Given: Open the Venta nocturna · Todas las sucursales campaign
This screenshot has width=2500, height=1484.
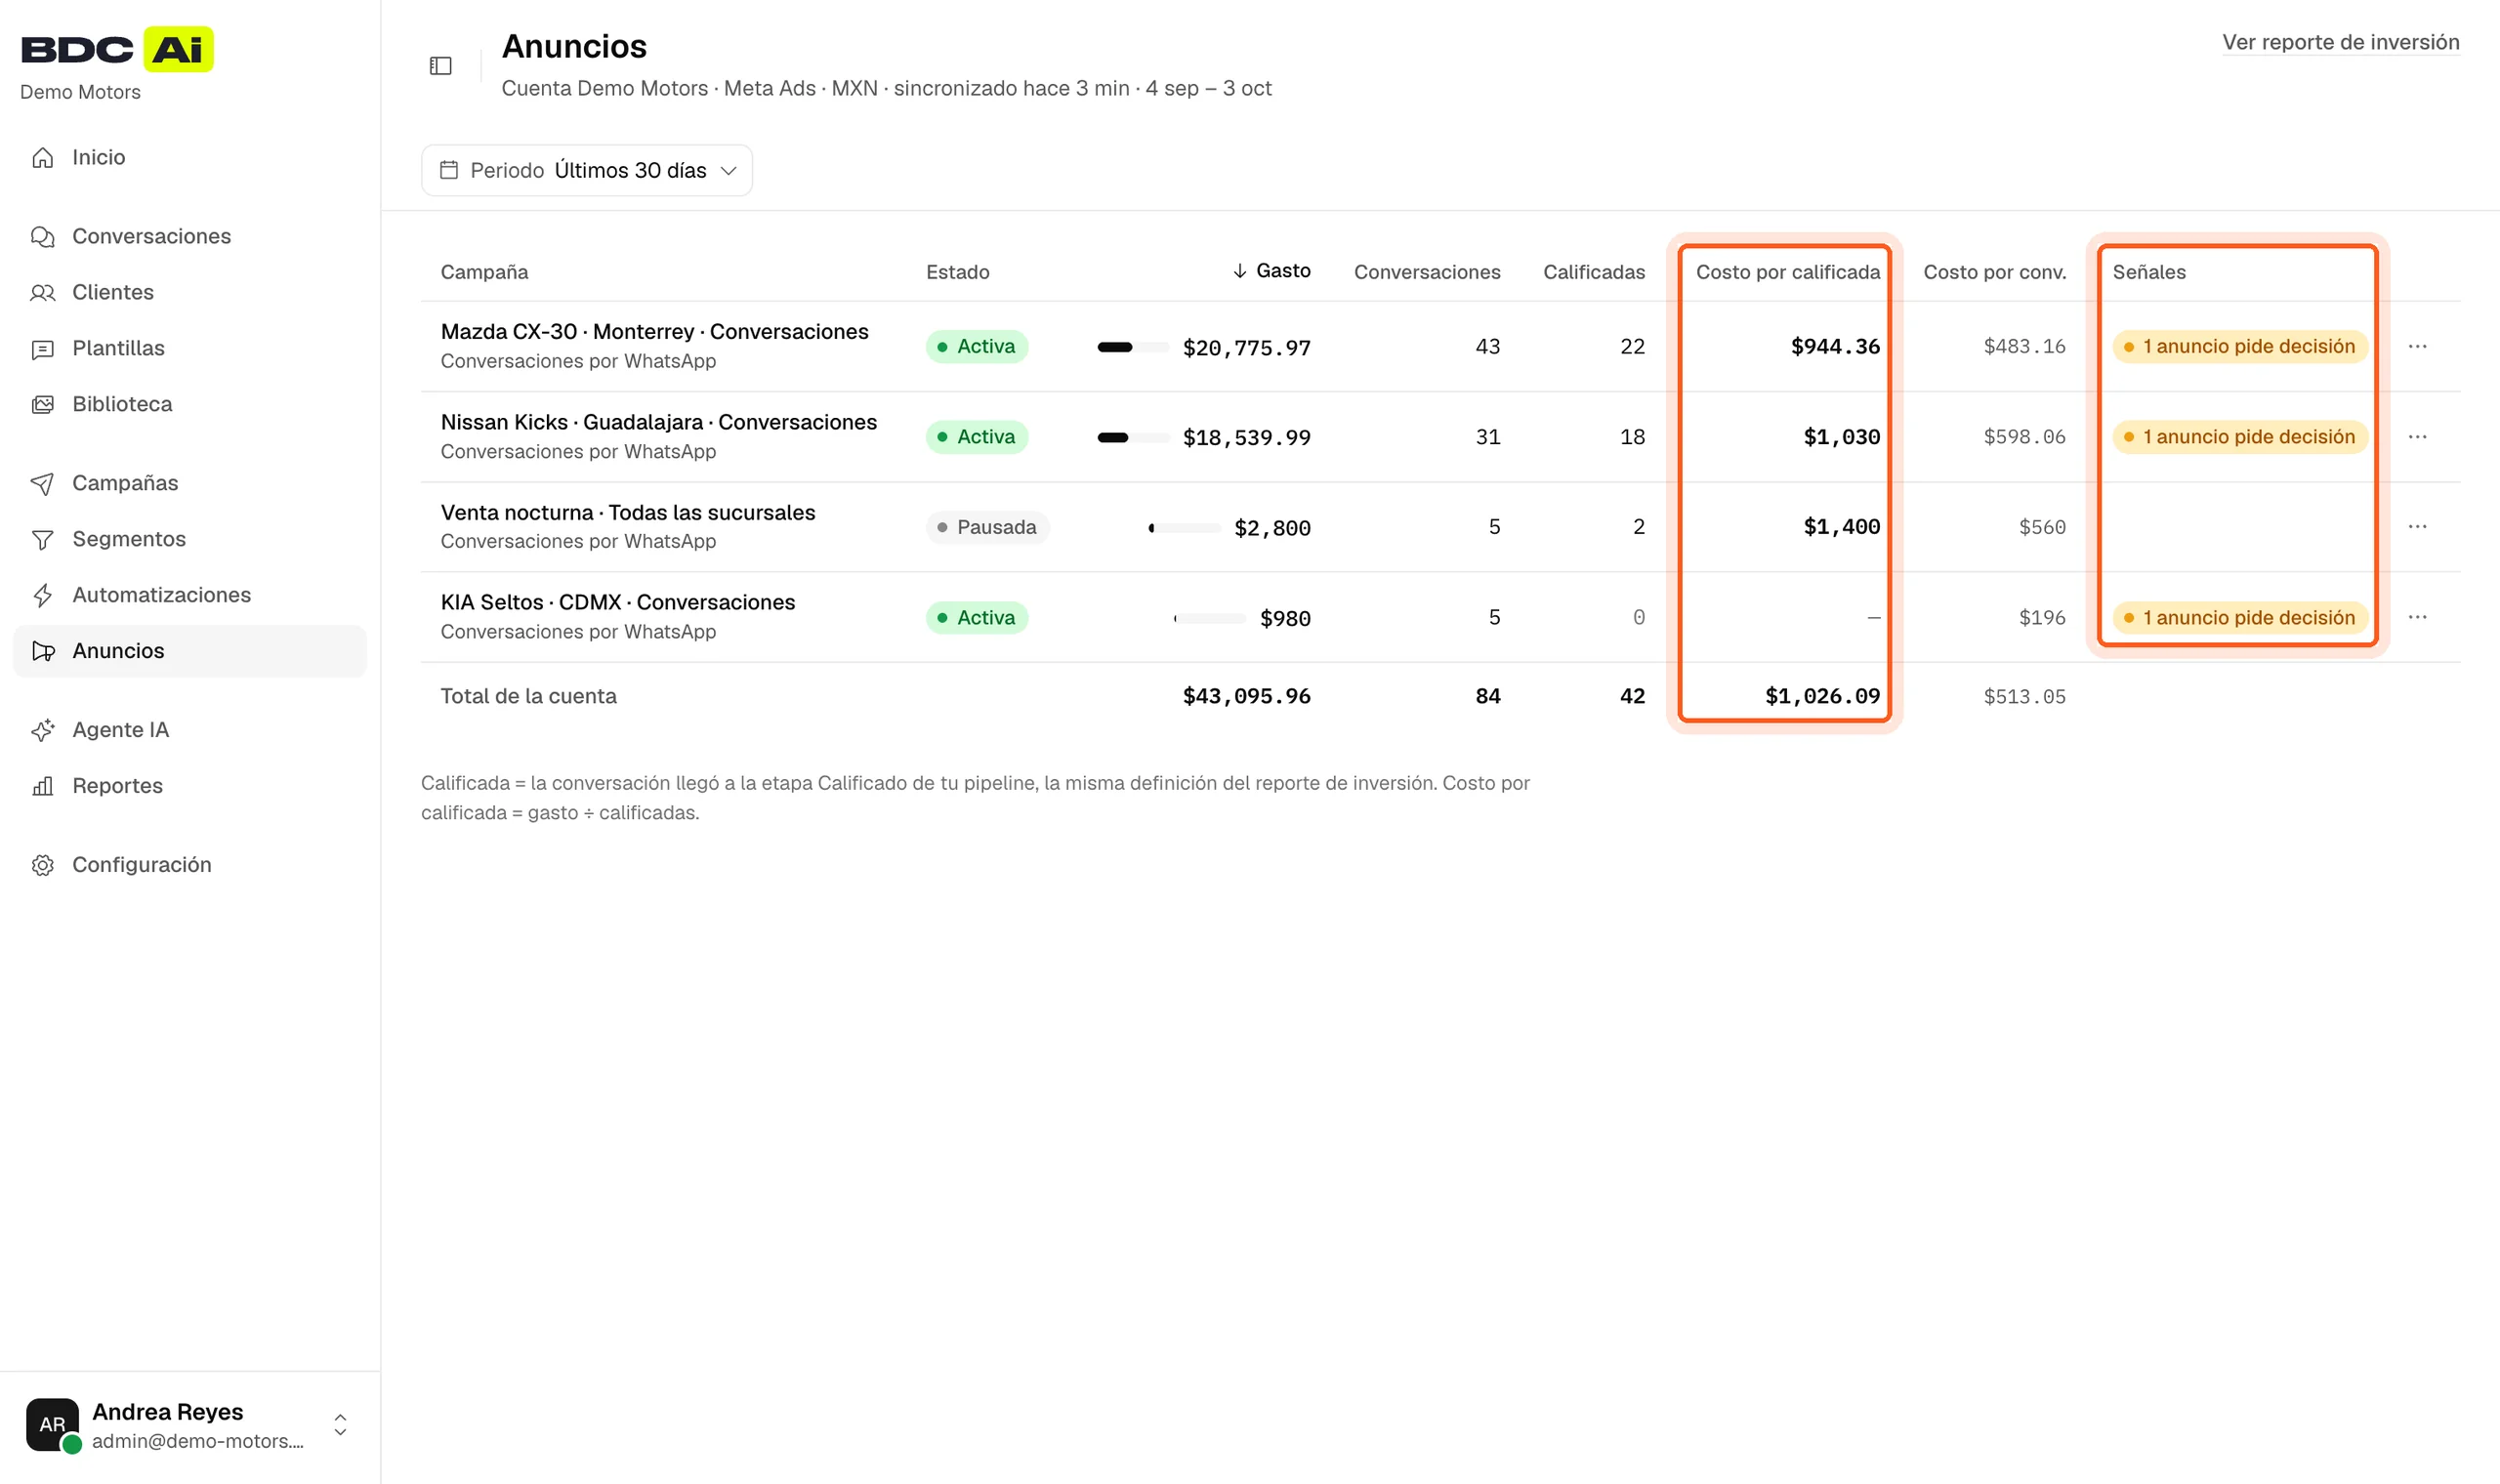Looking at the screenshot, I should tap(627, 512).
